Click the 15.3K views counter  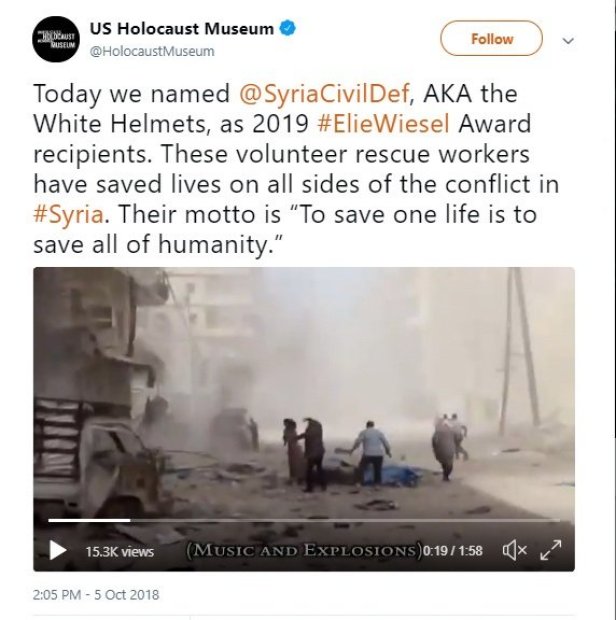119,551
